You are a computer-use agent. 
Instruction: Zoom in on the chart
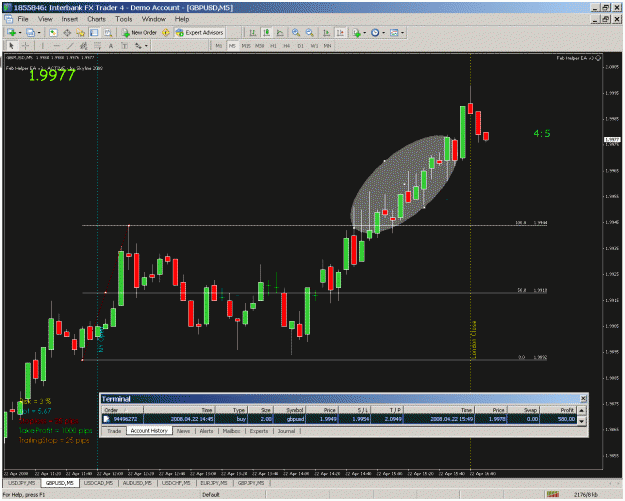[295, 33]
